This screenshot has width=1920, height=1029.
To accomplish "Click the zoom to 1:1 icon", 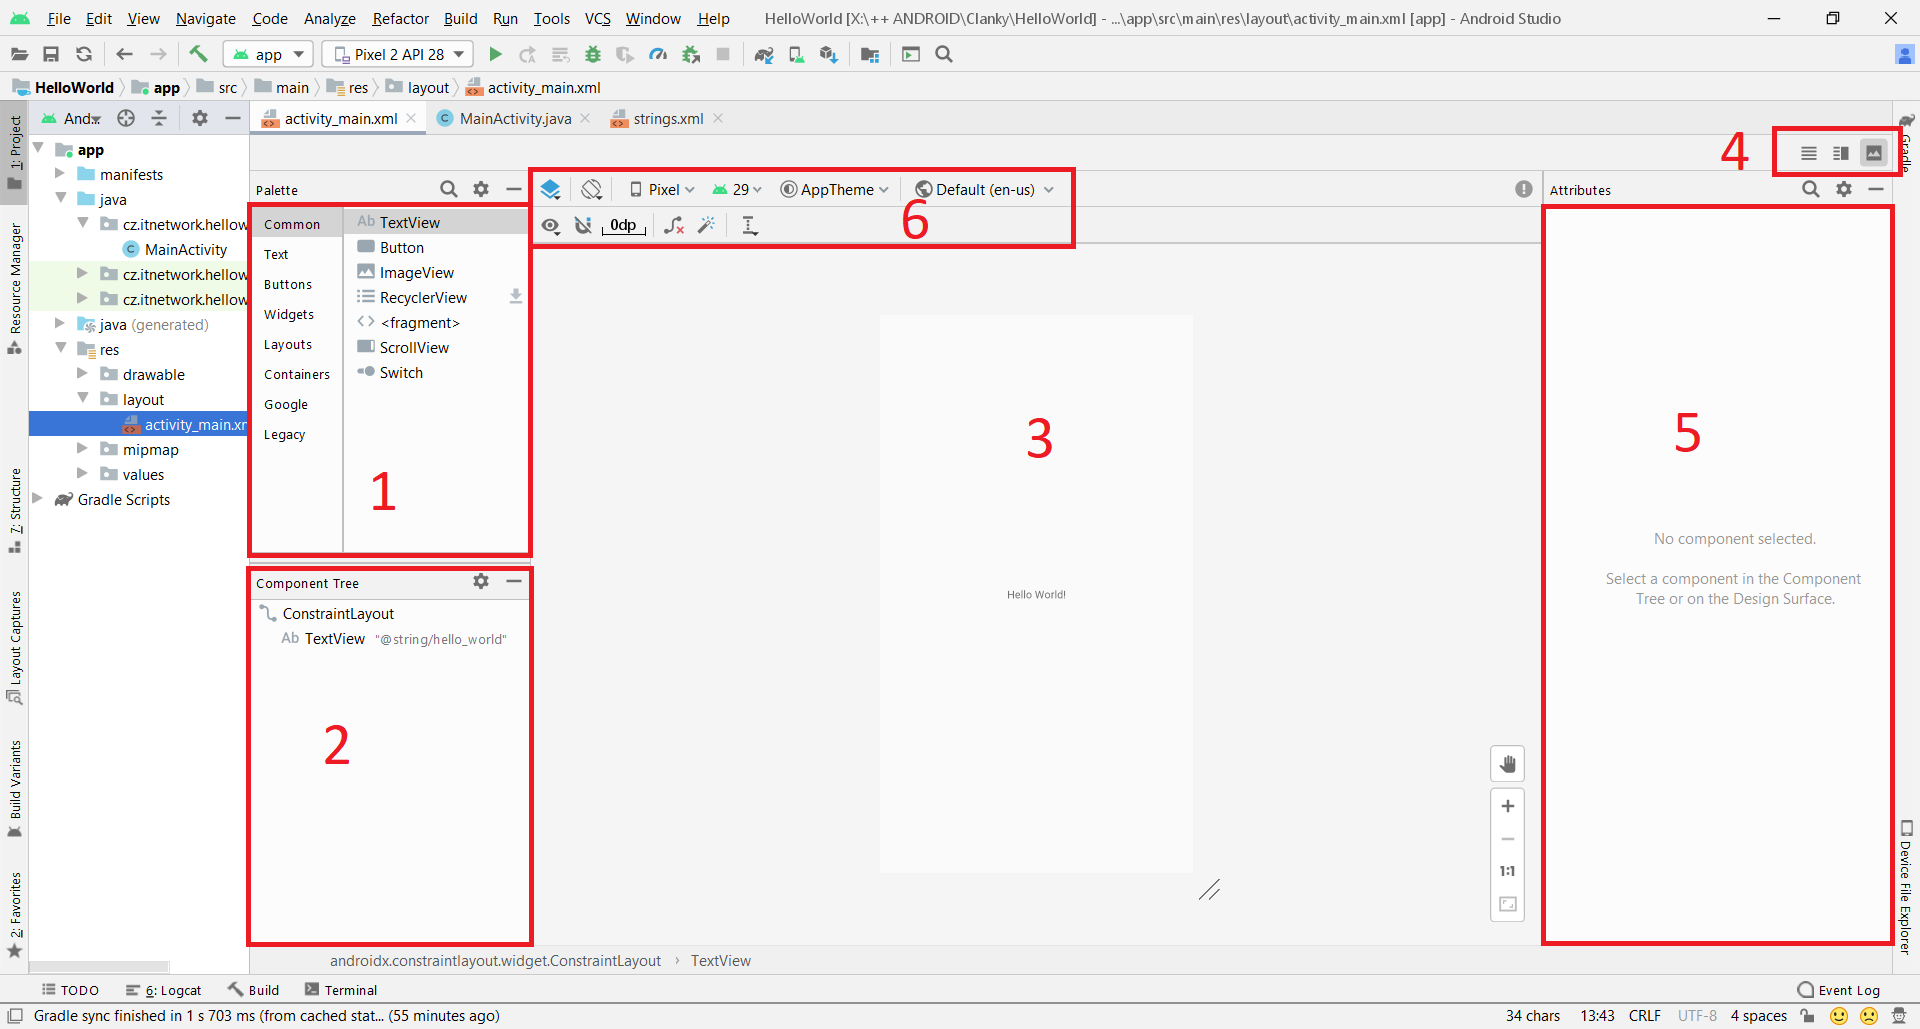I will (x=1507, y=870).
